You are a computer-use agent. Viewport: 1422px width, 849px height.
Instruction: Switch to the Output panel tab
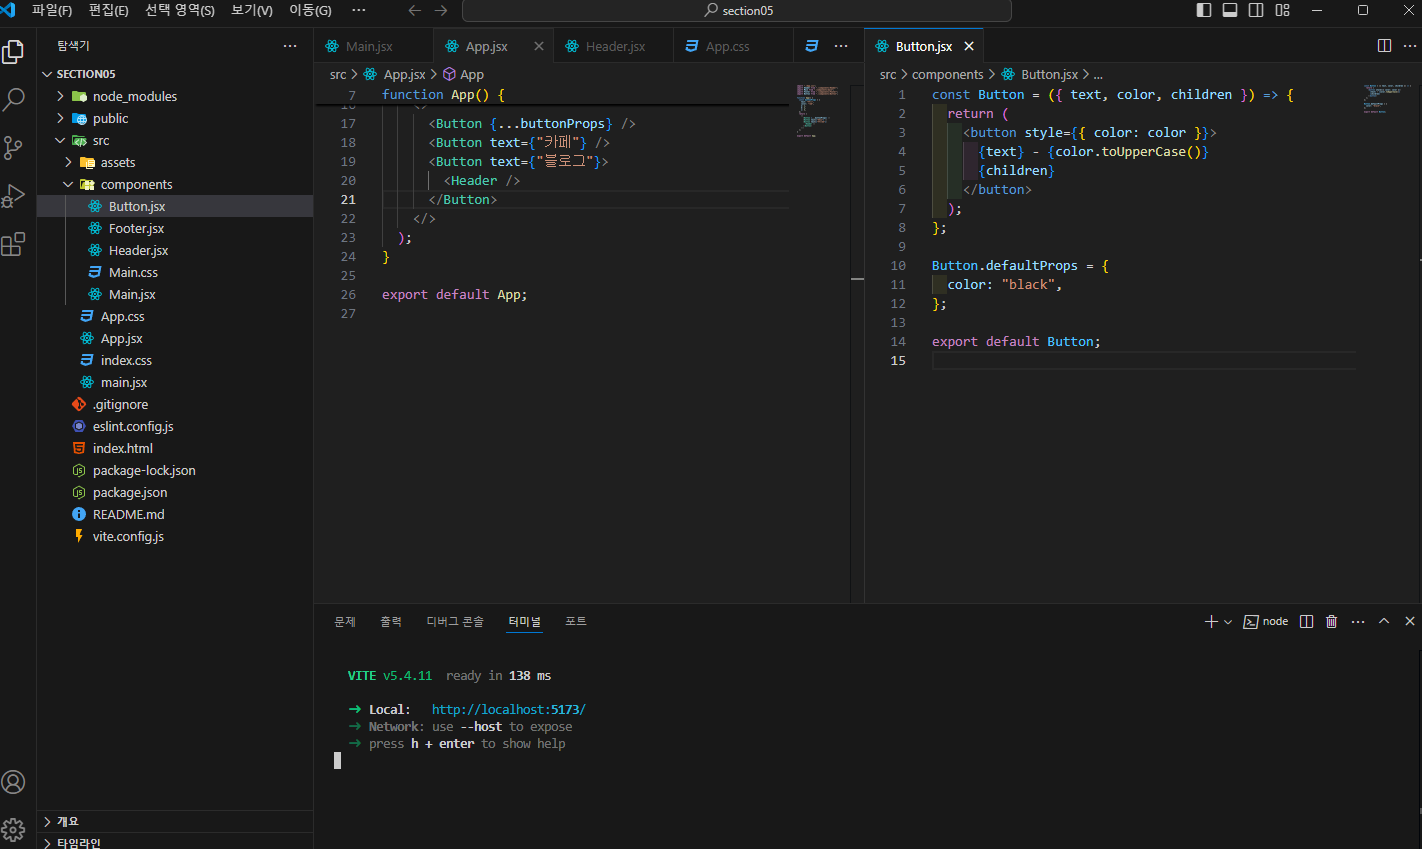coord(391,621)
